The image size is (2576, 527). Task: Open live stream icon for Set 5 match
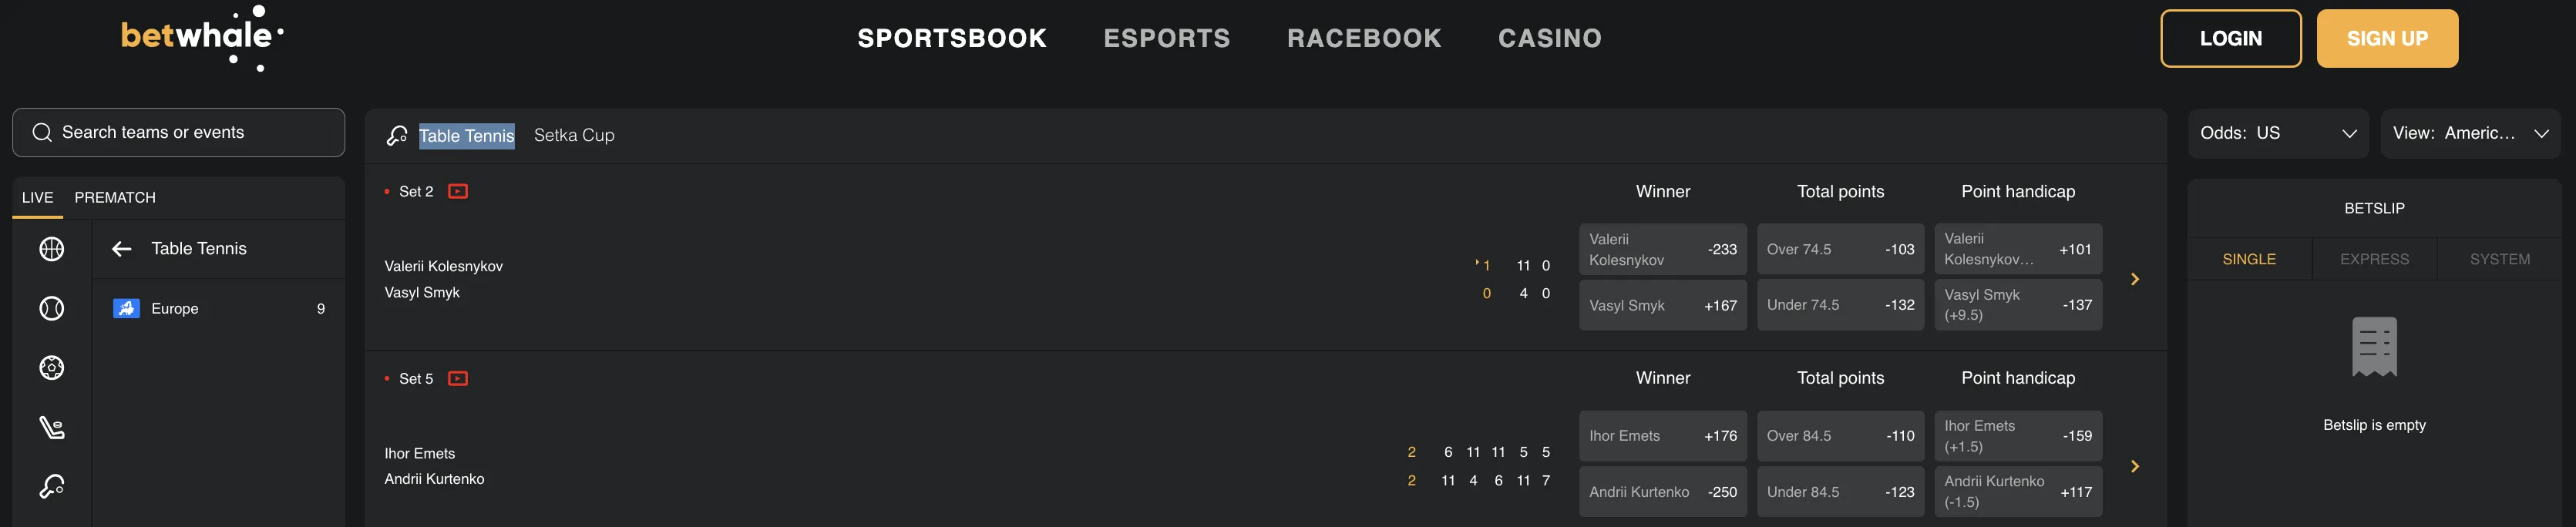click(x=458, y=378)
